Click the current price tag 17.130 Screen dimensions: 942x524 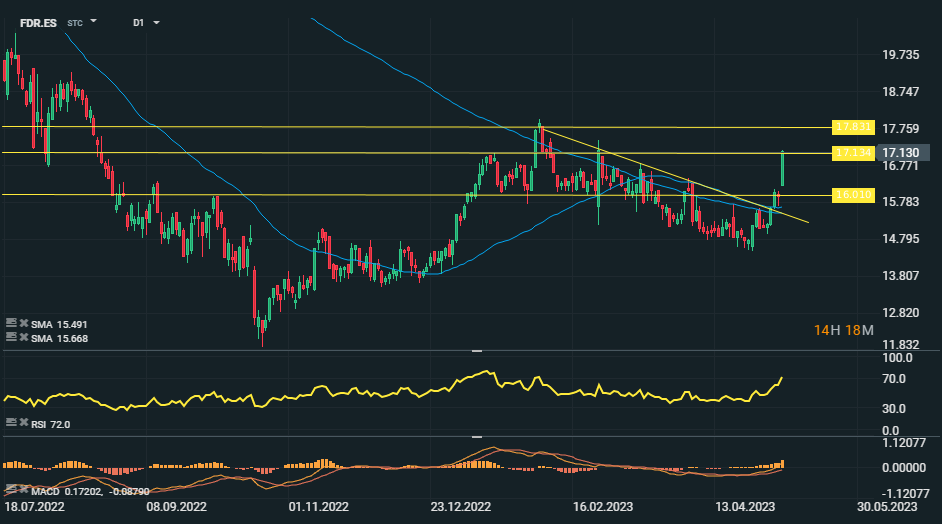(902, 153)
